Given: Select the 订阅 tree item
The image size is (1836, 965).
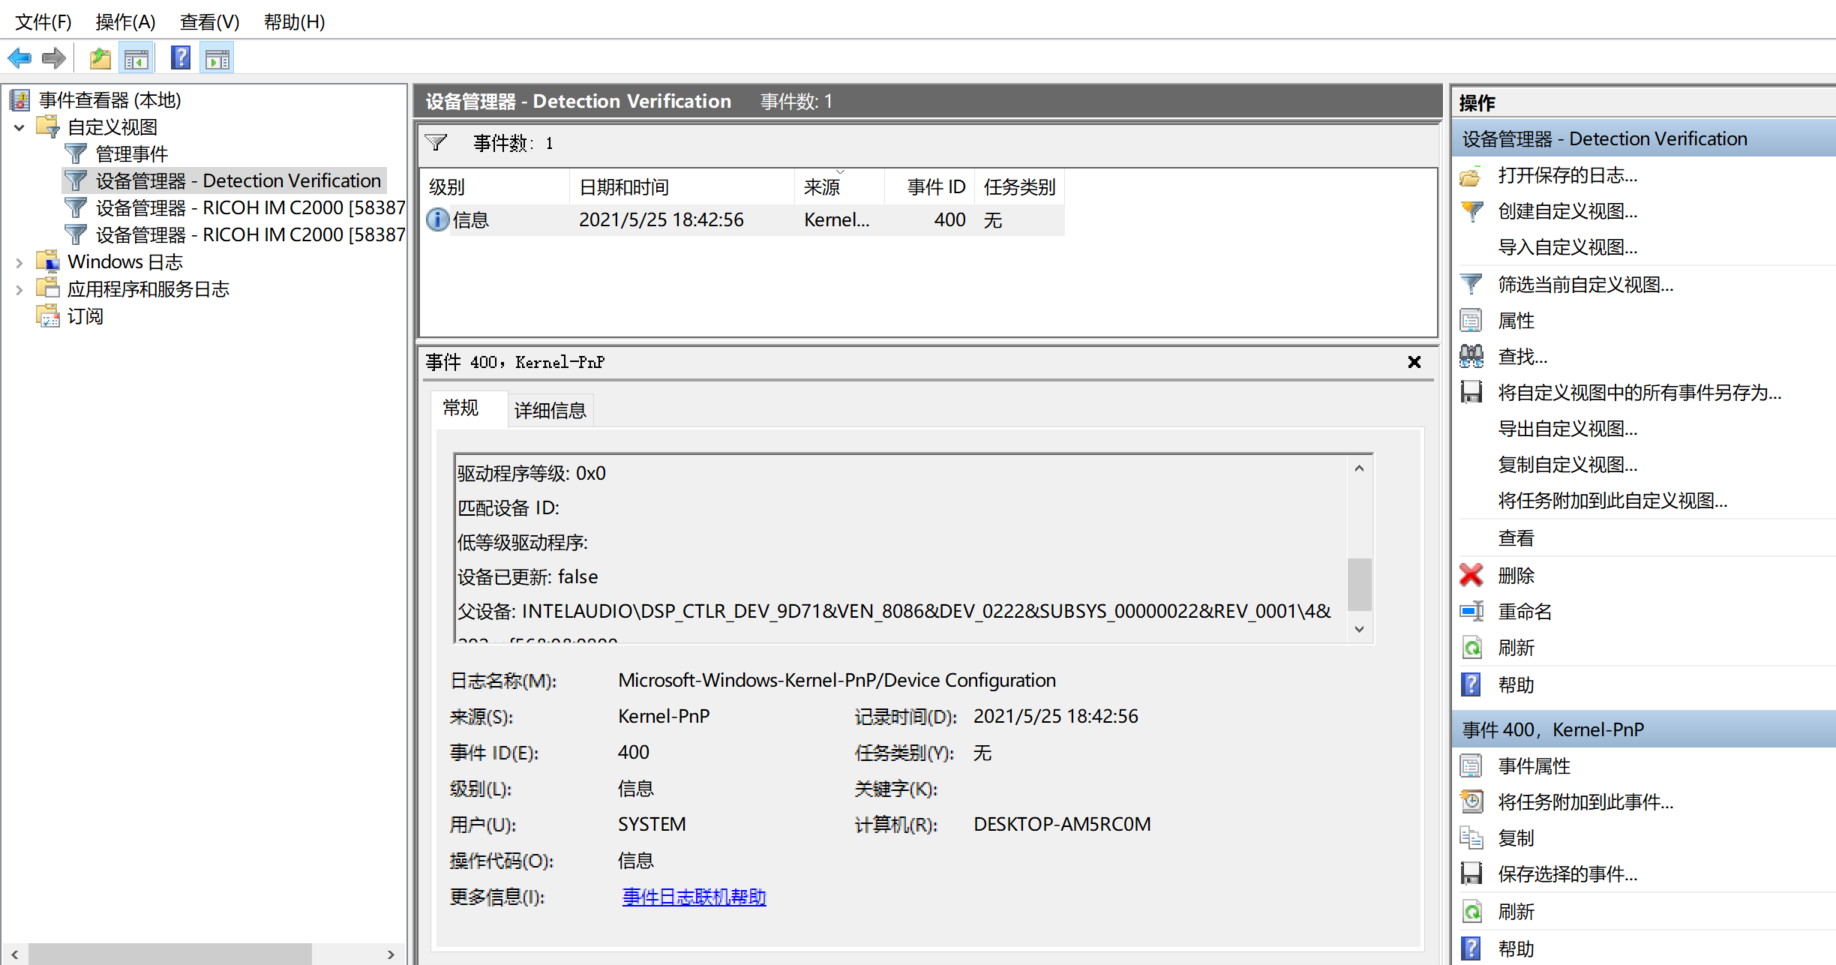Looking at the screenshot, I should [x=85, y=316].
